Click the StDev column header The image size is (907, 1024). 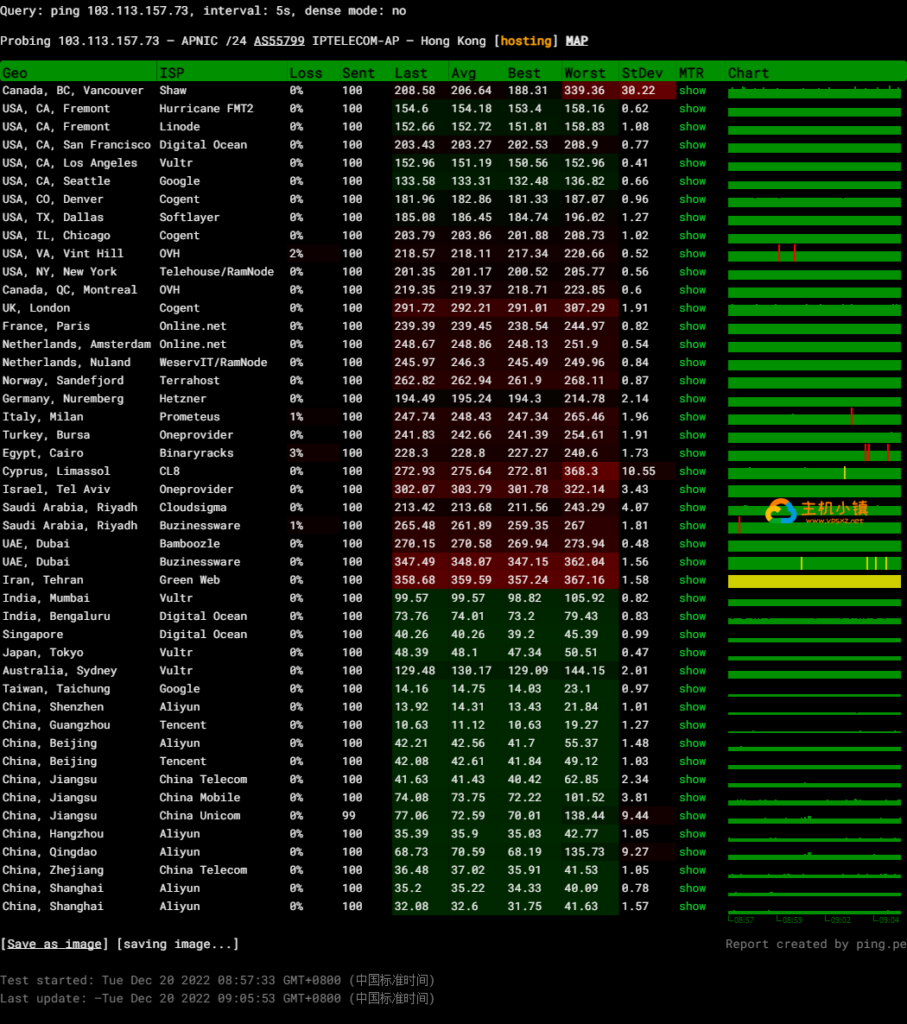[641, 73]
